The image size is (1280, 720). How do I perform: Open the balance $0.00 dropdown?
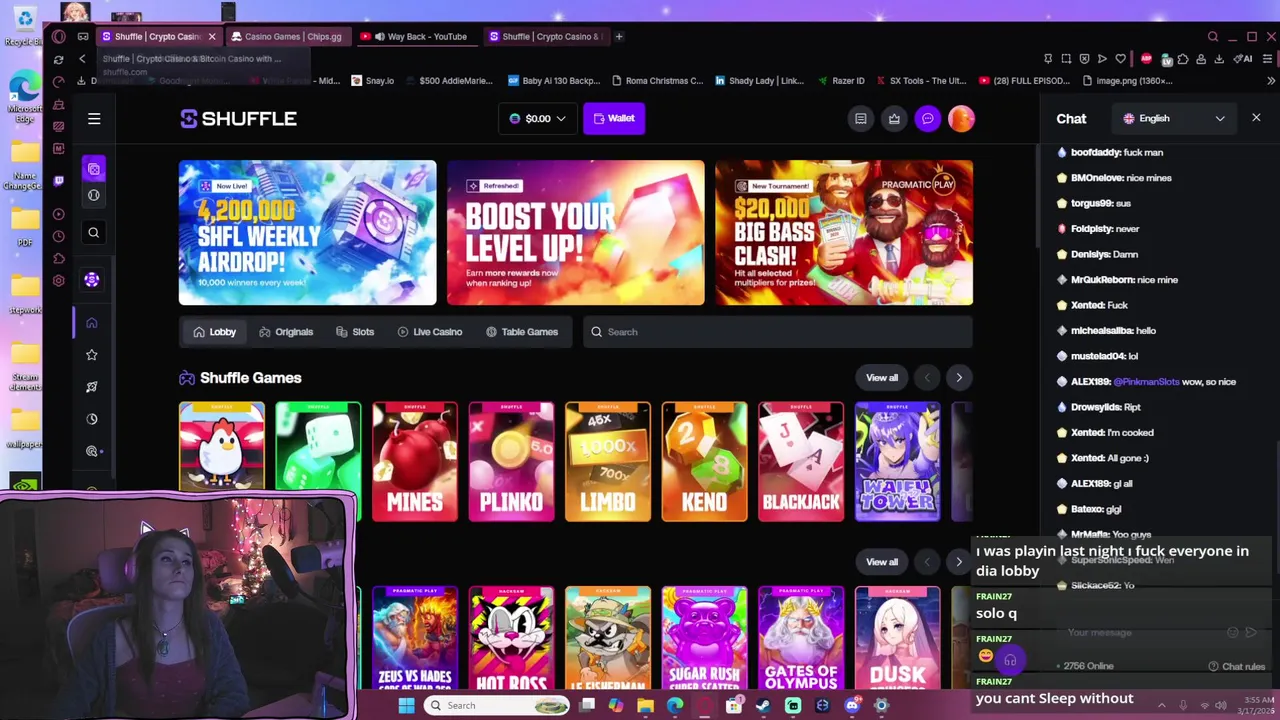(538, 118)
